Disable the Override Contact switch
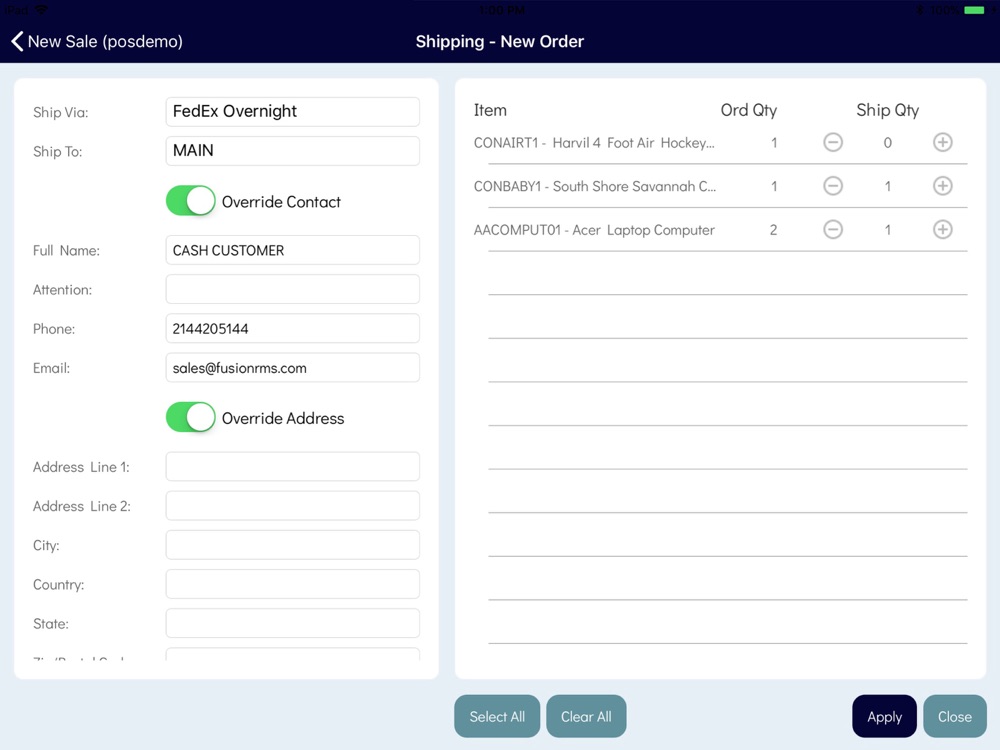The width and height of the screenshot is (1000, 750). tap(190, 201)
